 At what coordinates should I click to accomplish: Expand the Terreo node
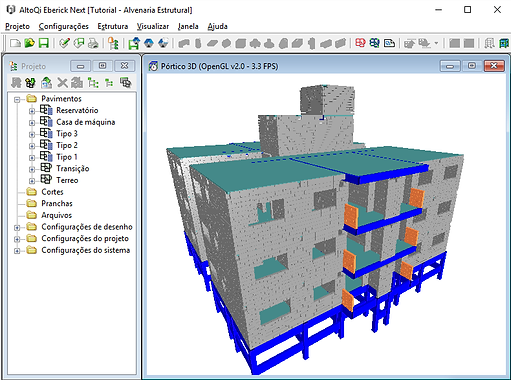point(32,181)
